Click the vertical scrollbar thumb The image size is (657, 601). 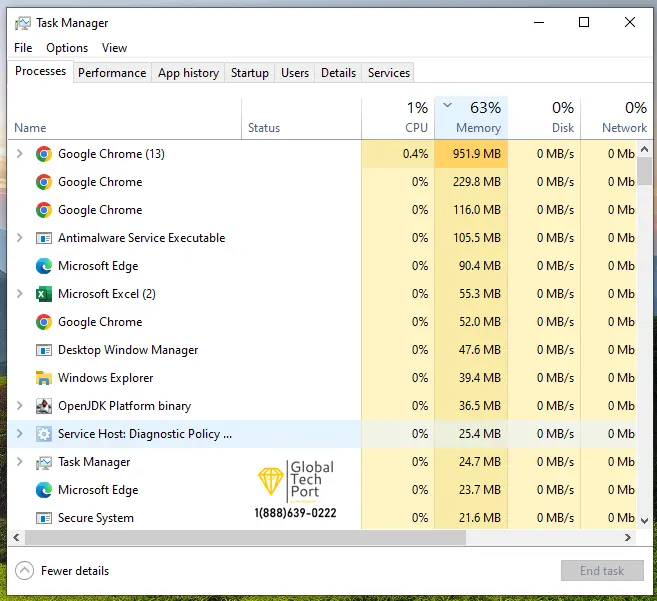[644, 170]
